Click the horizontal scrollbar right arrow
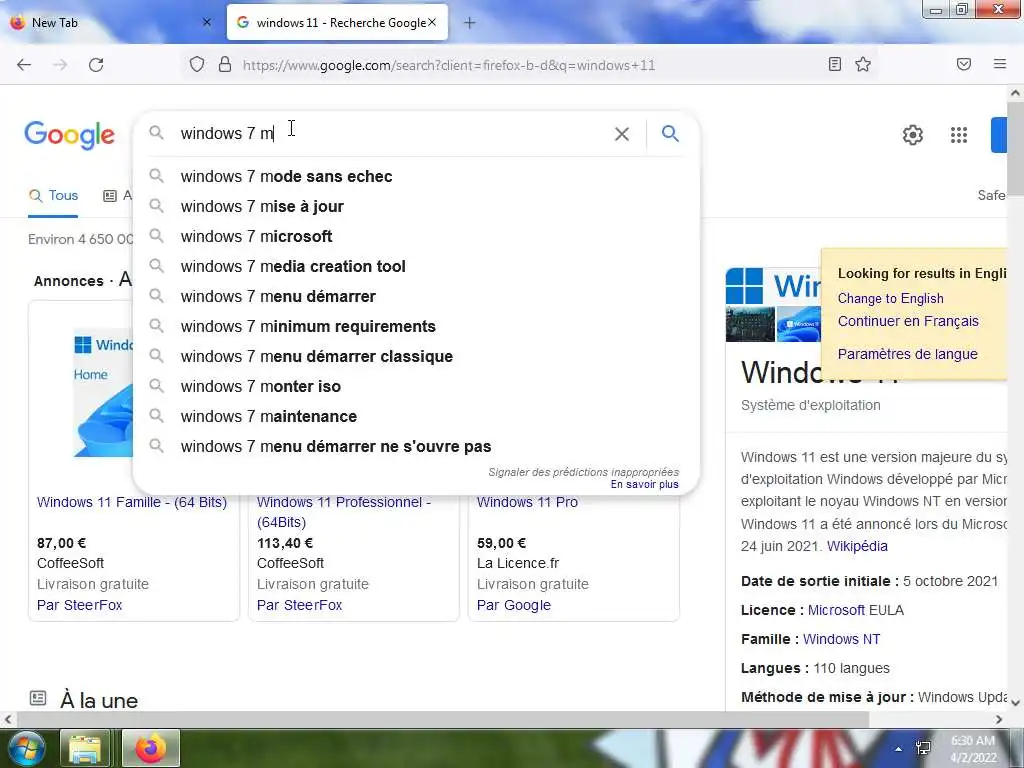Screen dimensions: 1024x768 click(x=999, y=720)
